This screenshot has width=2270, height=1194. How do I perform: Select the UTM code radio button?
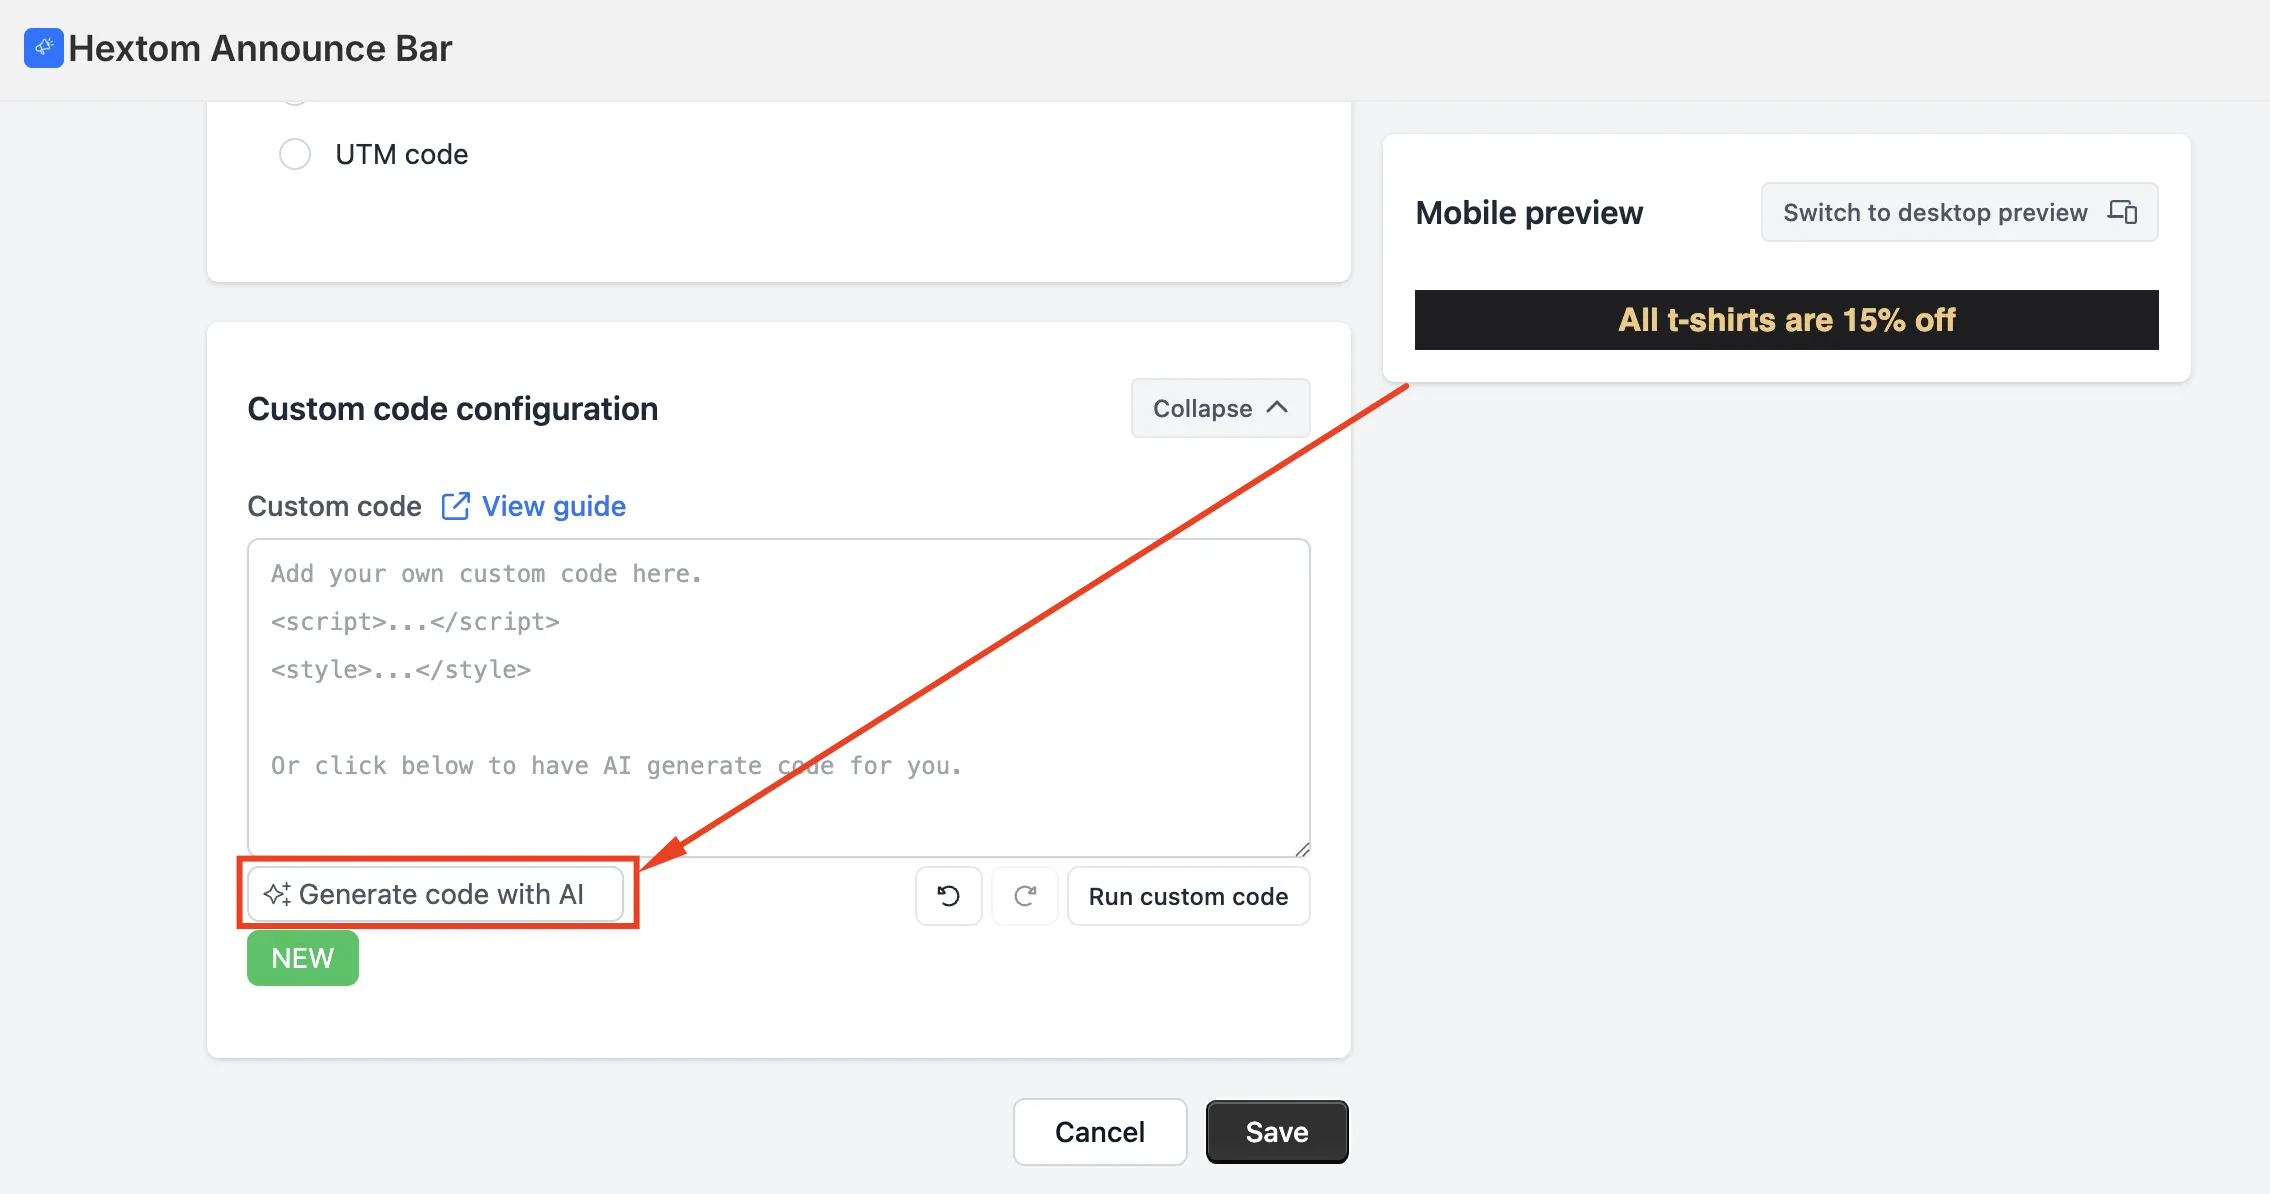point(295,154)
